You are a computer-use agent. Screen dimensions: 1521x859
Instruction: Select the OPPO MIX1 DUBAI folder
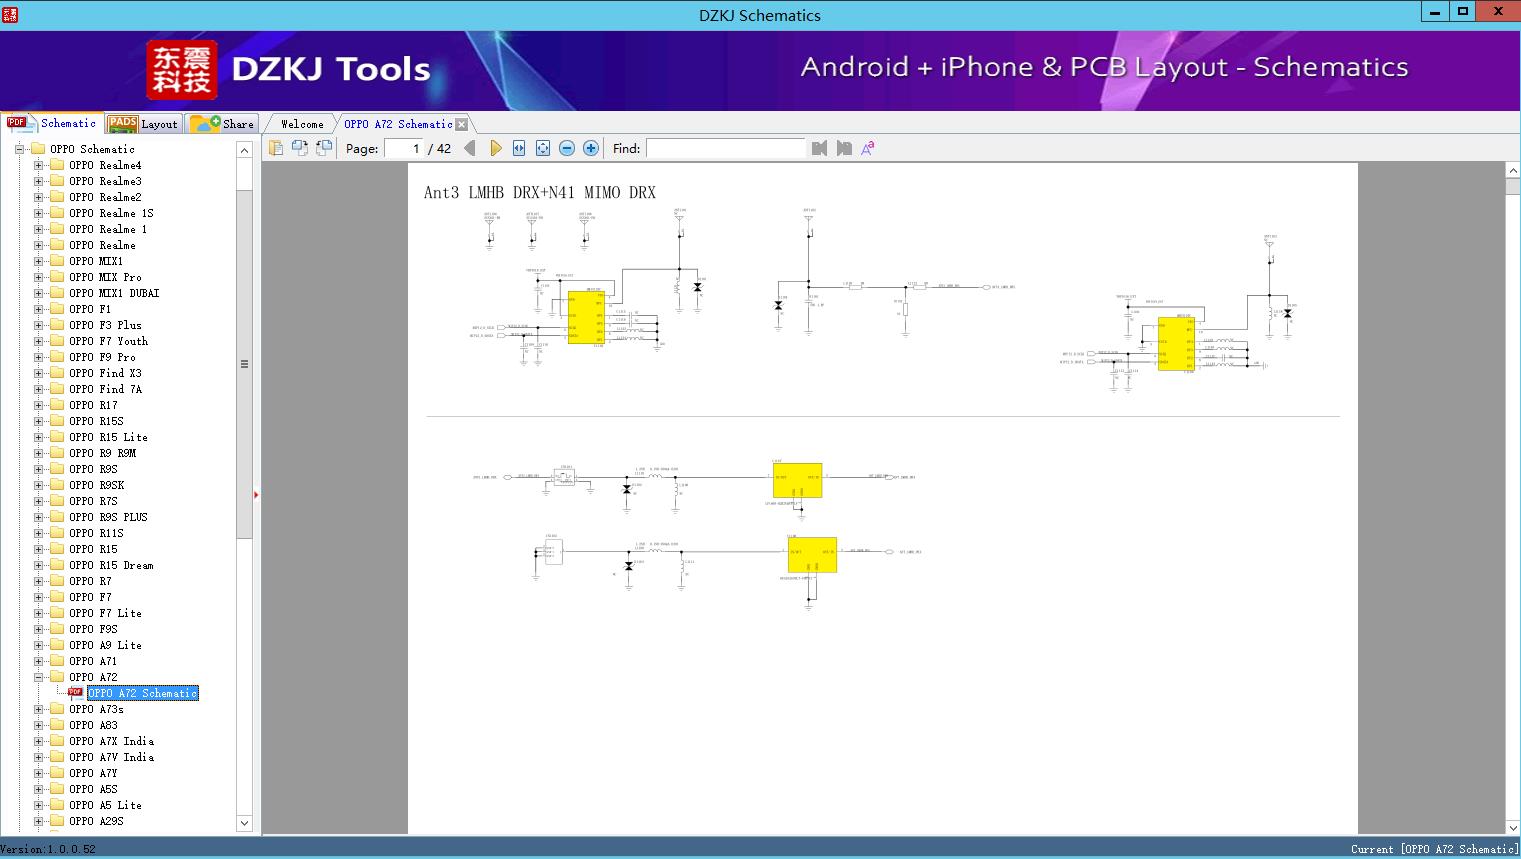tap(114, 293)
